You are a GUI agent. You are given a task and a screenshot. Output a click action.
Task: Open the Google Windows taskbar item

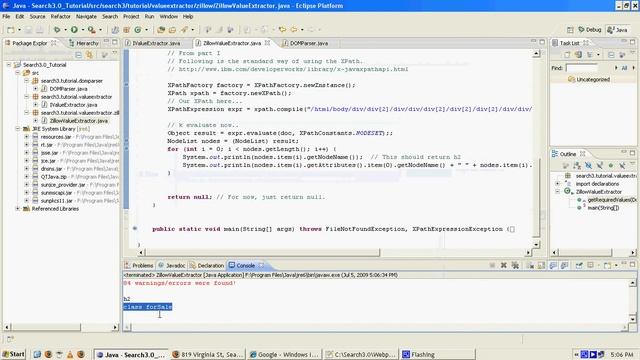(x=284, y=354)
